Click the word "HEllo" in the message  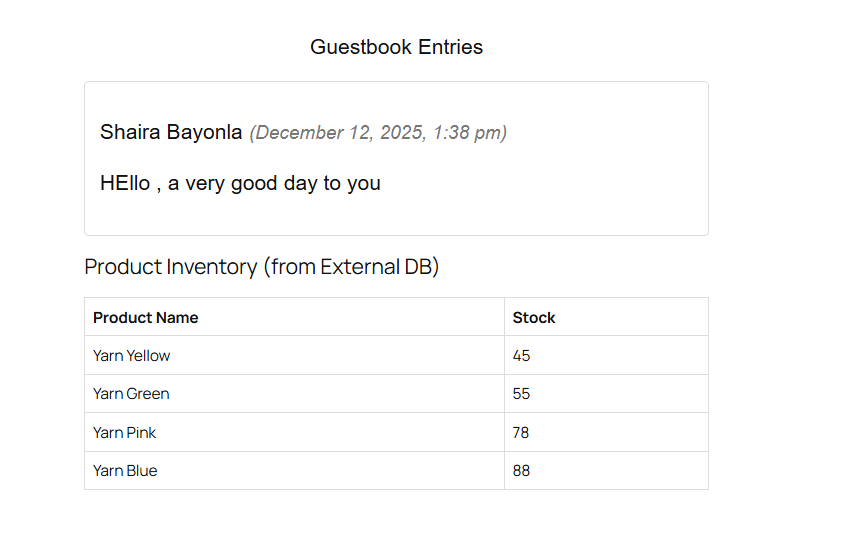pyautogui.click(x=125, y=183)
